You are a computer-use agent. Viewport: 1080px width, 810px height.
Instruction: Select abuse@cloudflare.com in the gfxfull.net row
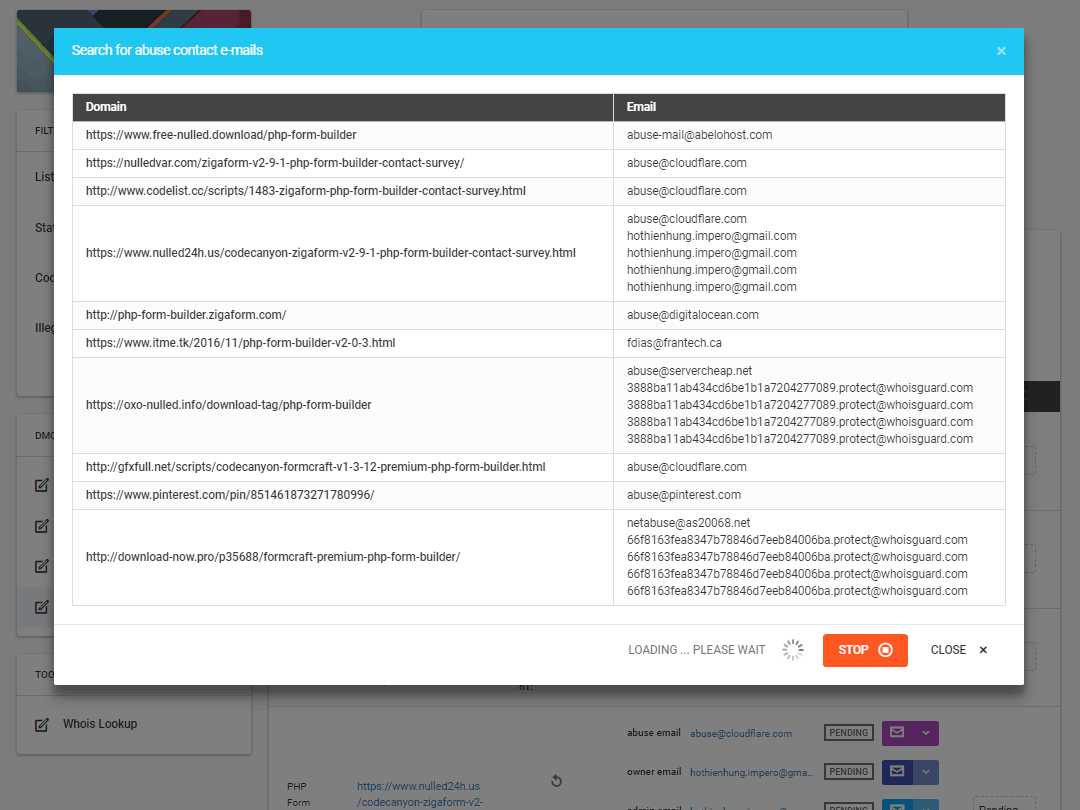tap(687, 467)
